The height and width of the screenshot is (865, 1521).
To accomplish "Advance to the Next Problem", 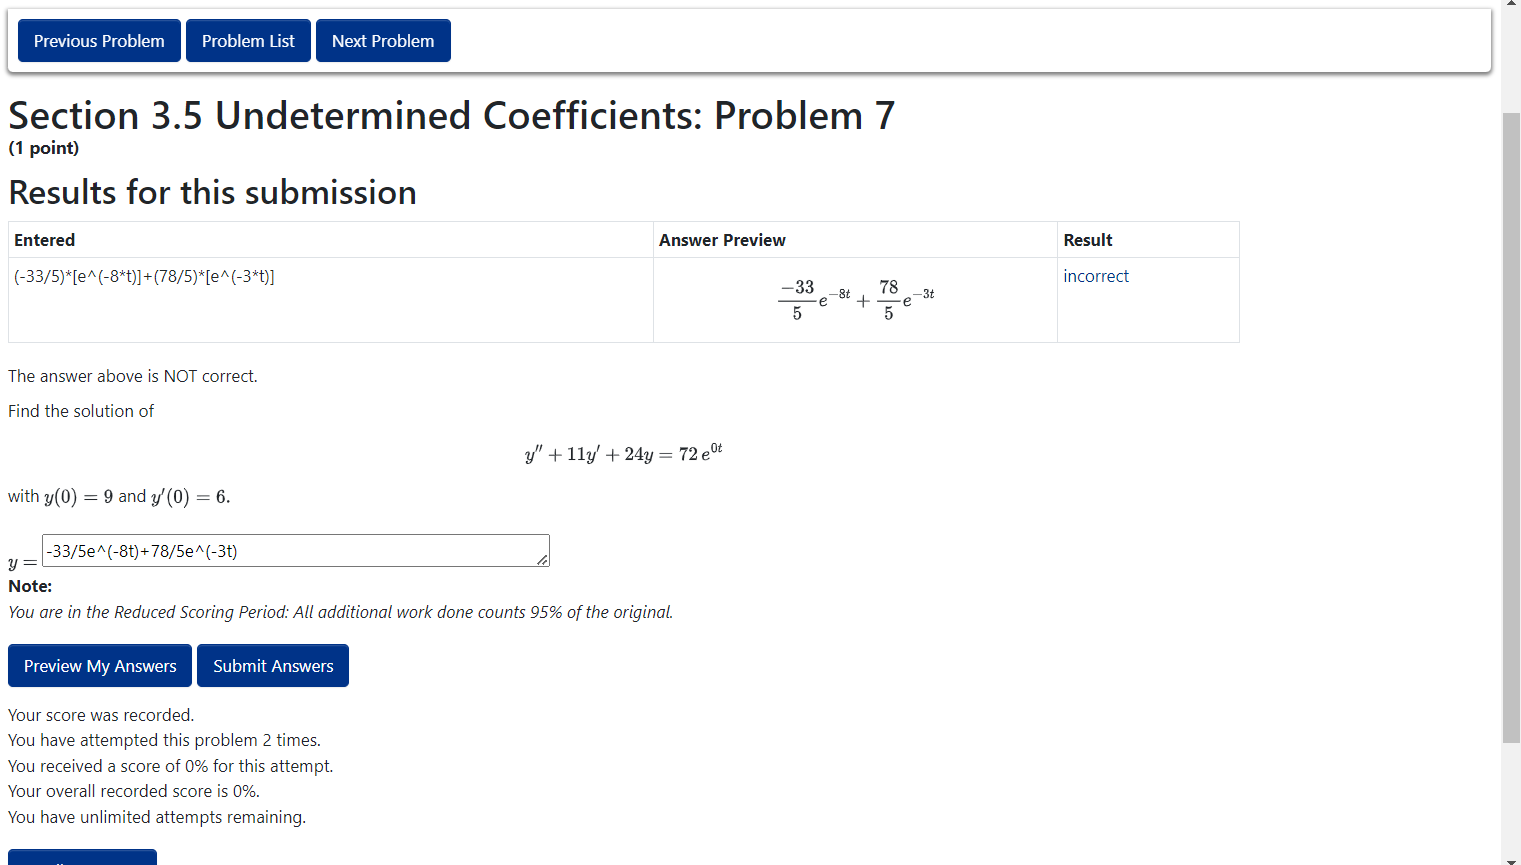I will 383,41.
